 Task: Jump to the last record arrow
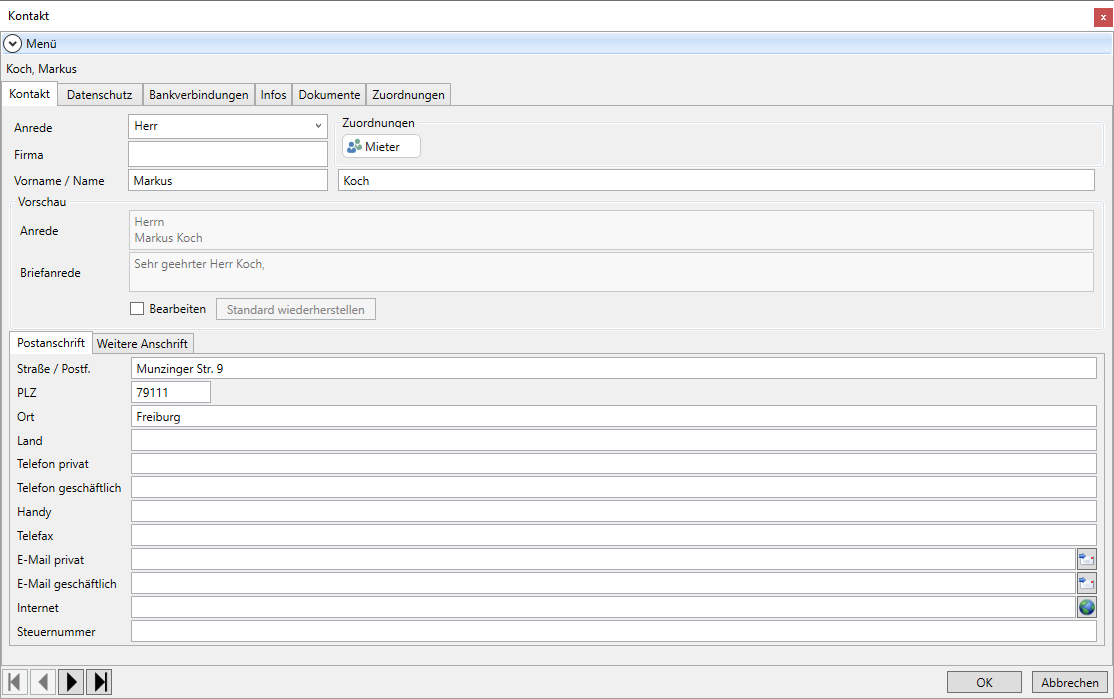(x=99, y=682)
